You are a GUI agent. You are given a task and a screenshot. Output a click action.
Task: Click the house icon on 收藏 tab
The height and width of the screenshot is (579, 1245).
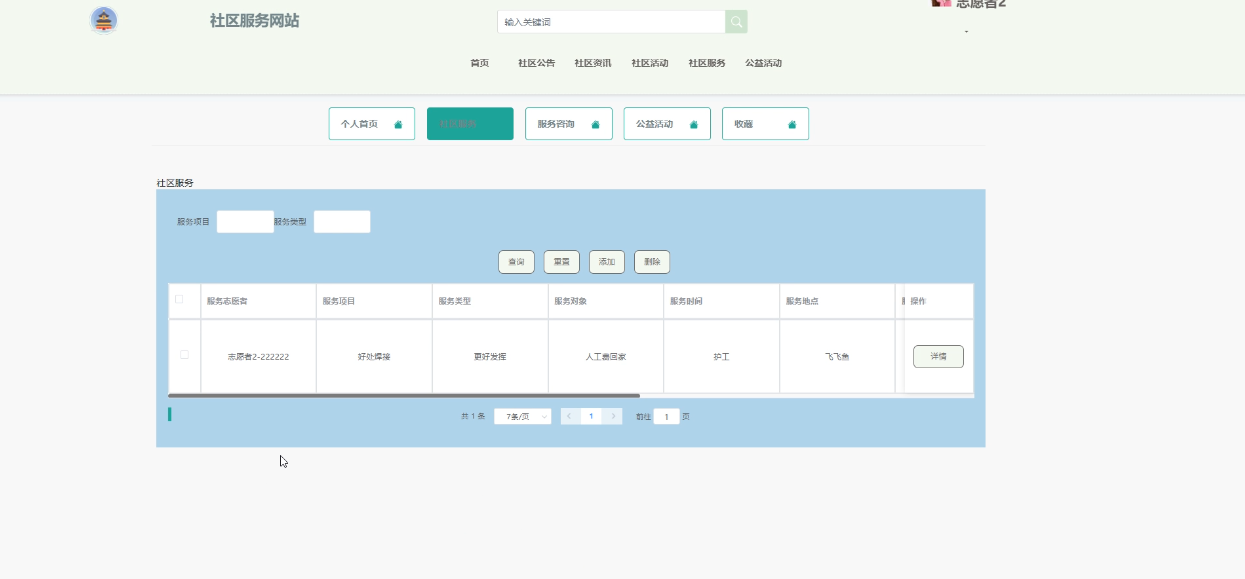click(x=792, y=125)
